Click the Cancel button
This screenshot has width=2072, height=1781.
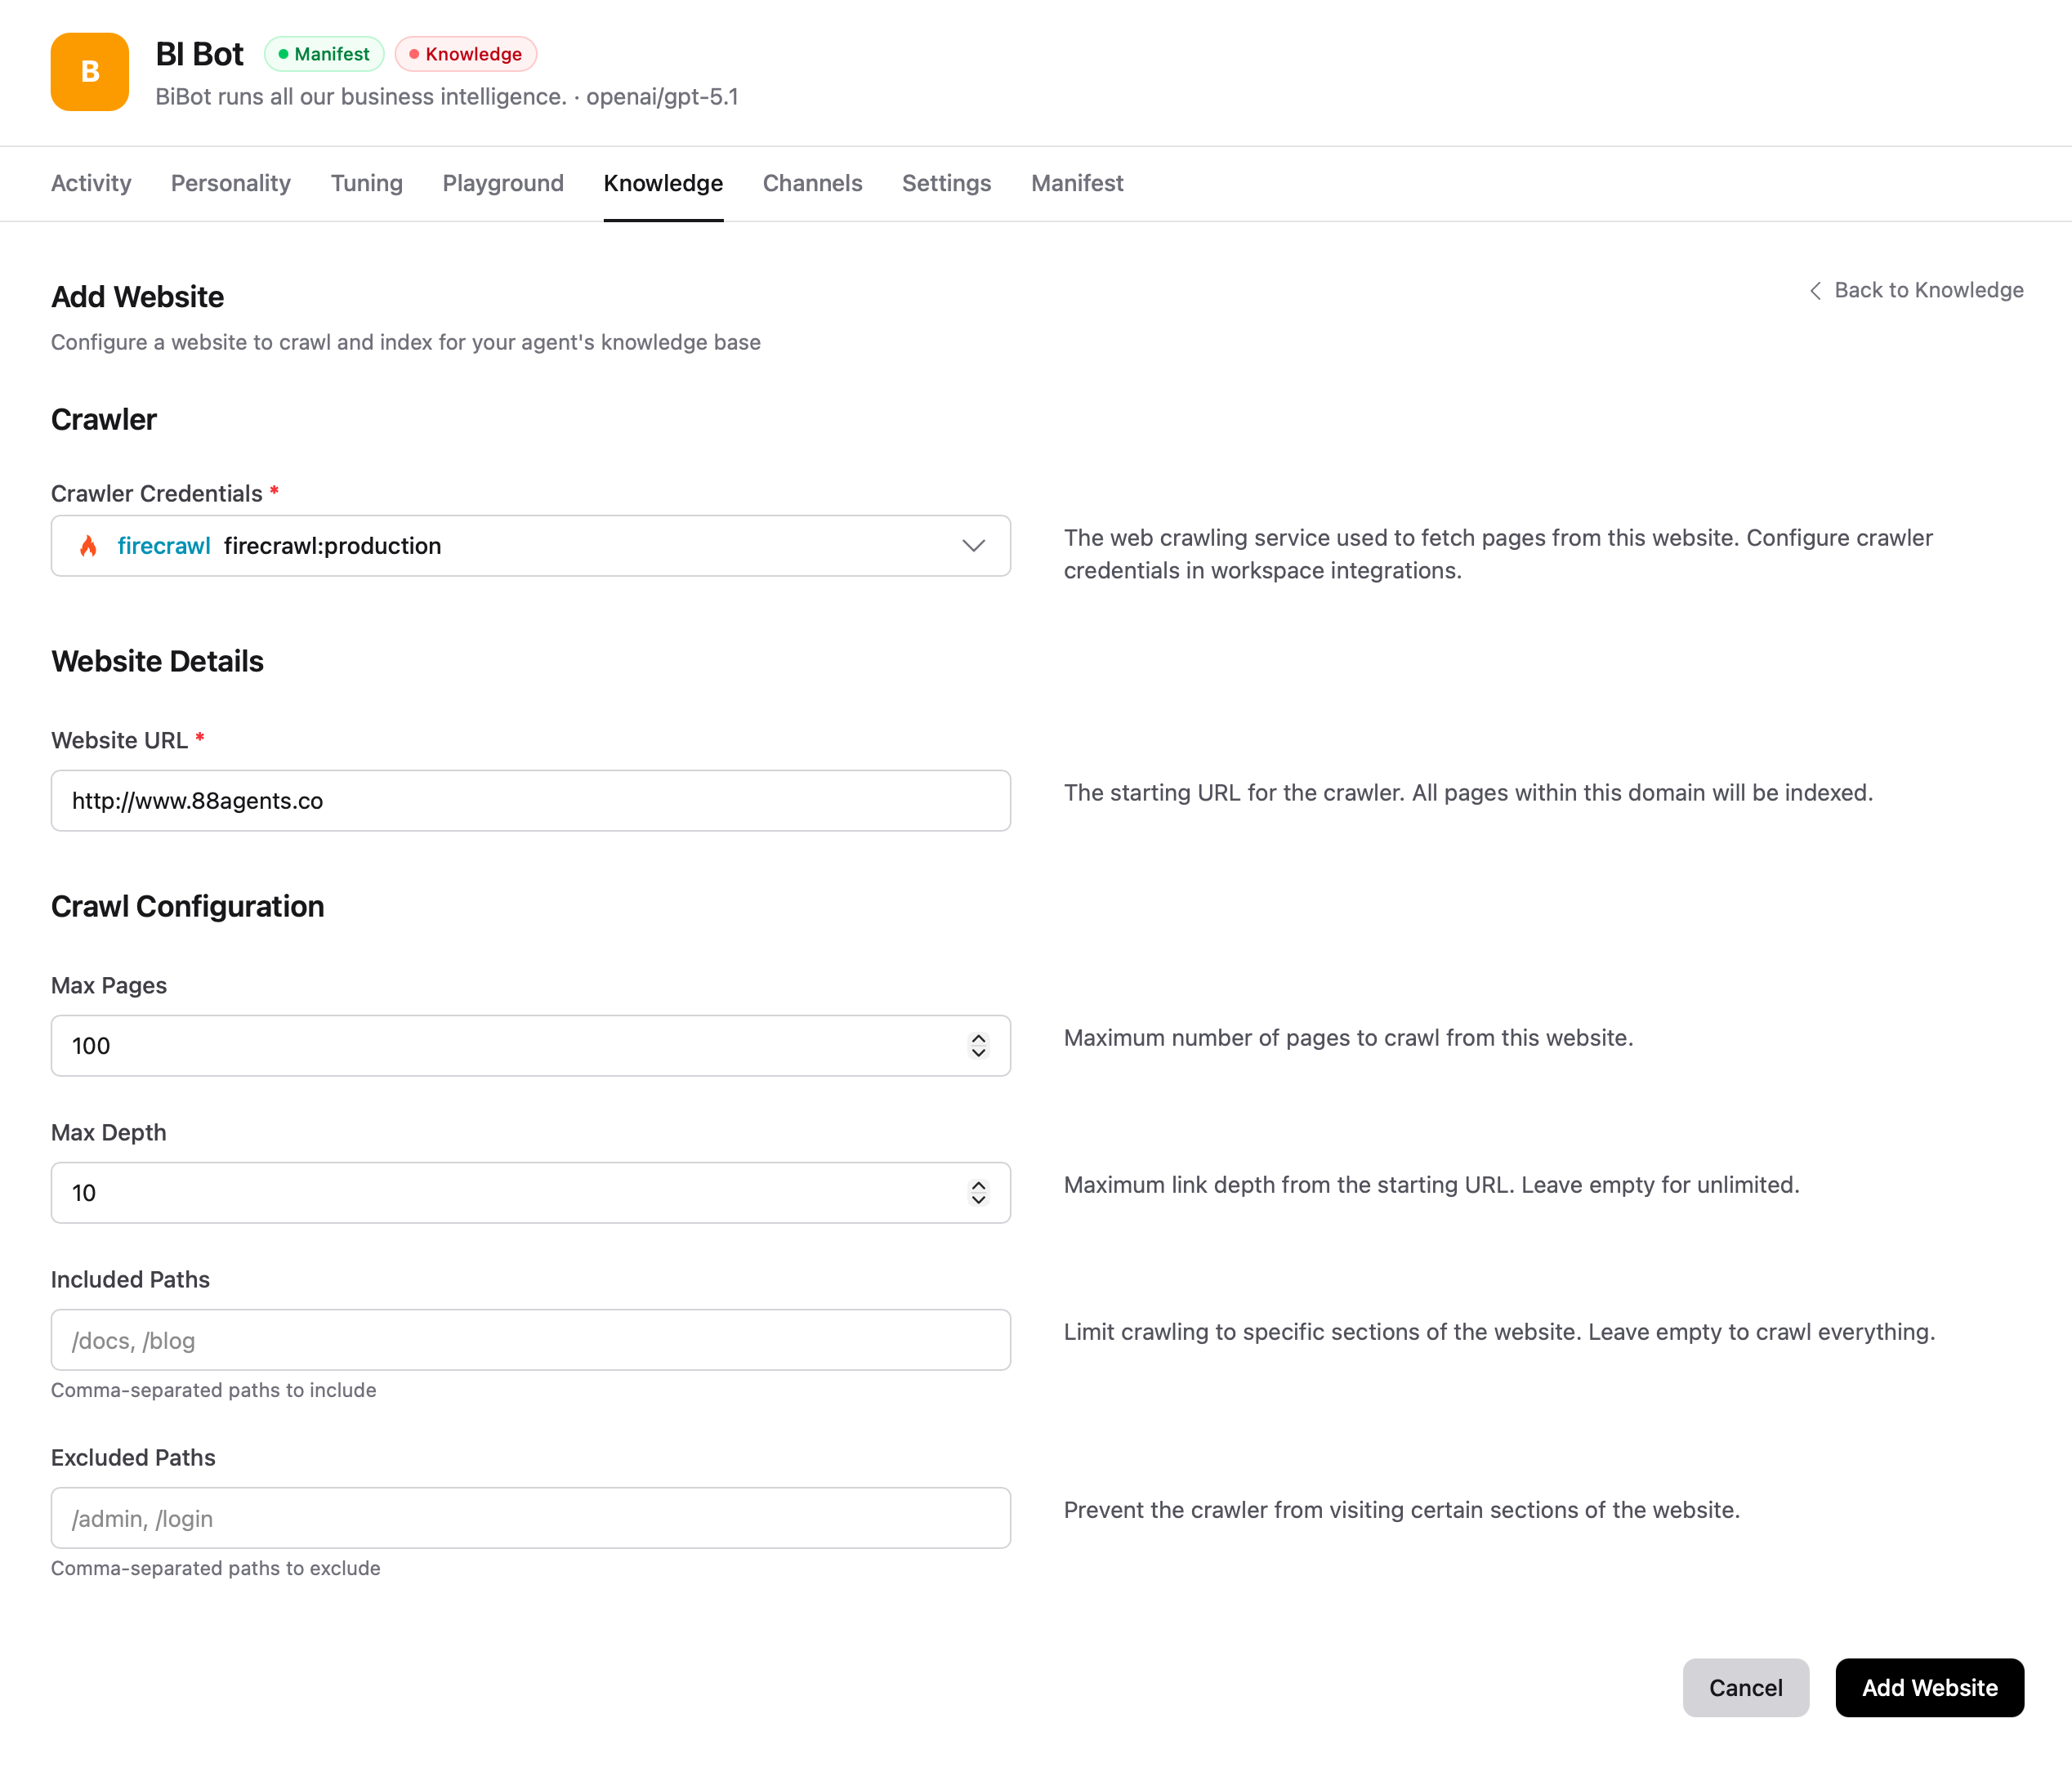click(1745, 1687)
